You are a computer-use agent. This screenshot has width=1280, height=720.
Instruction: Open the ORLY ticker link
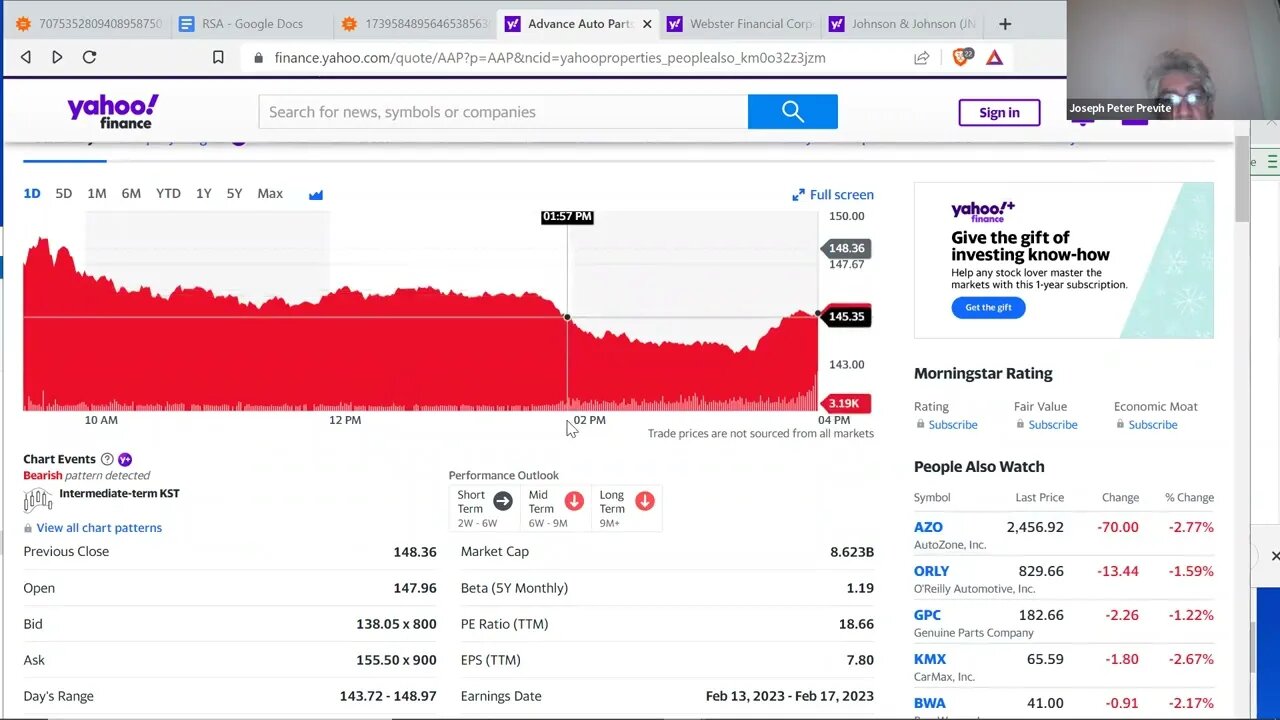[931, 571]
